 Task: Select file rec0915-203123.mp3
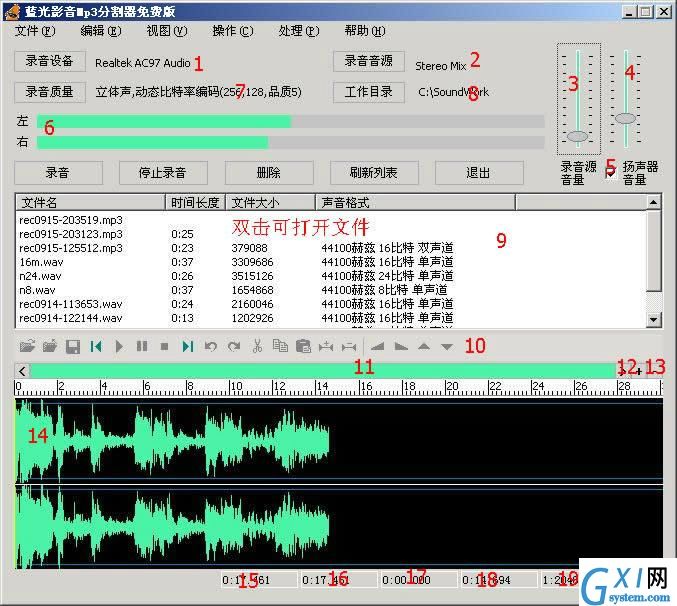coord(71,234)
